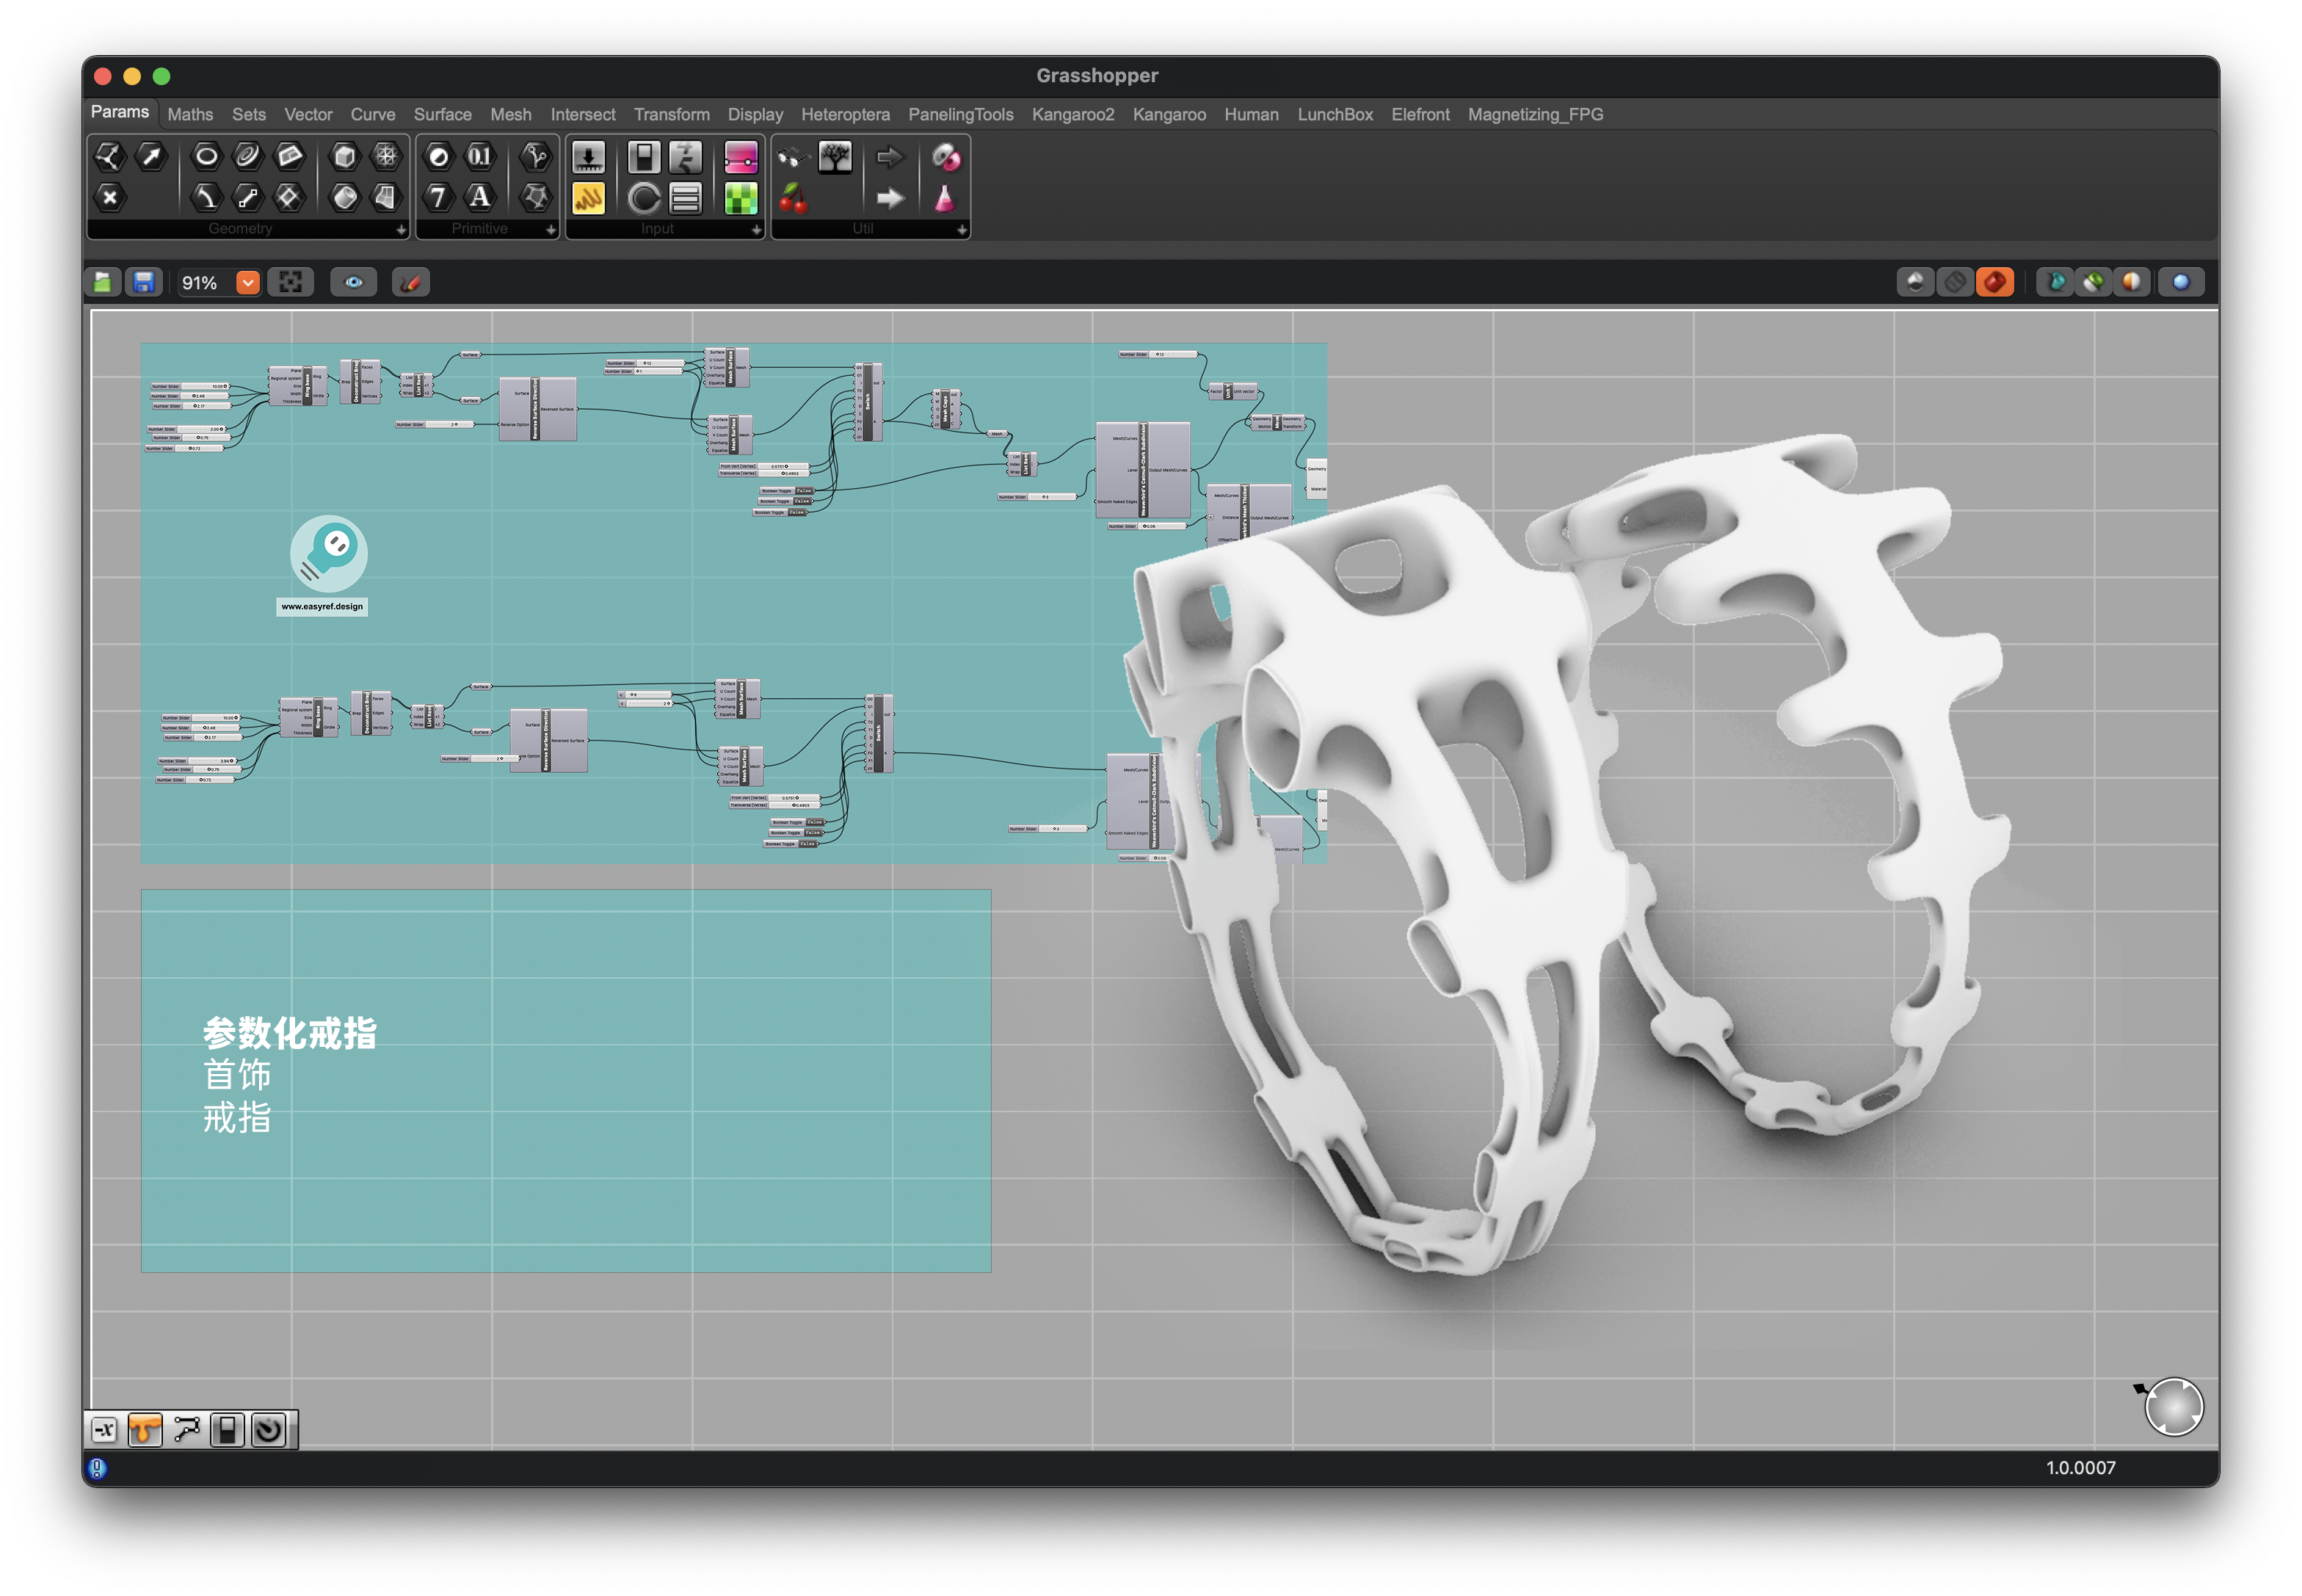The image size is (2302, 1596).
Task: Click the yellow Panel component icon
Action: pyautogui.click(x=588, y=199)
